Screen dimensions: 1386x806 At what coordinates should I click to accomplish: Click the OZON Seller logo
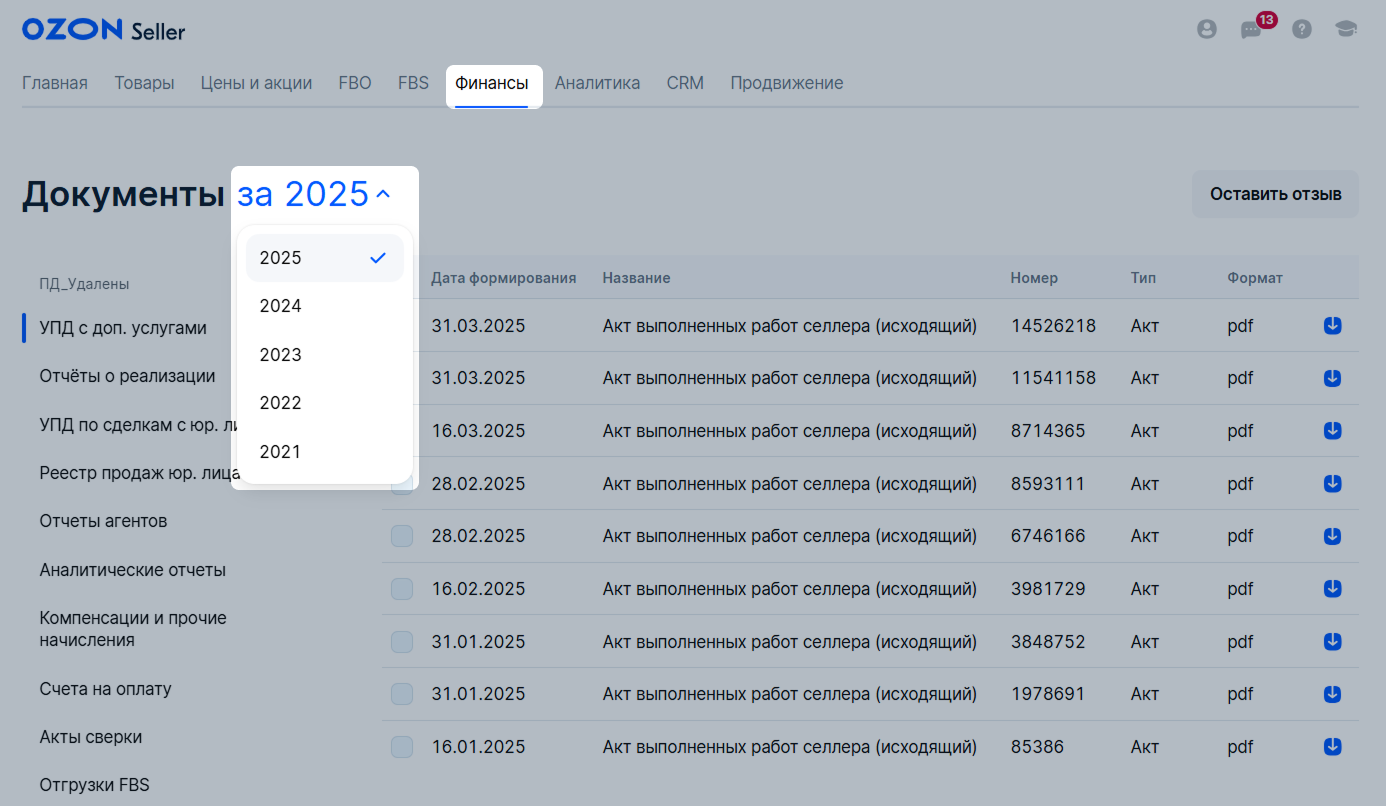point(103,30)
